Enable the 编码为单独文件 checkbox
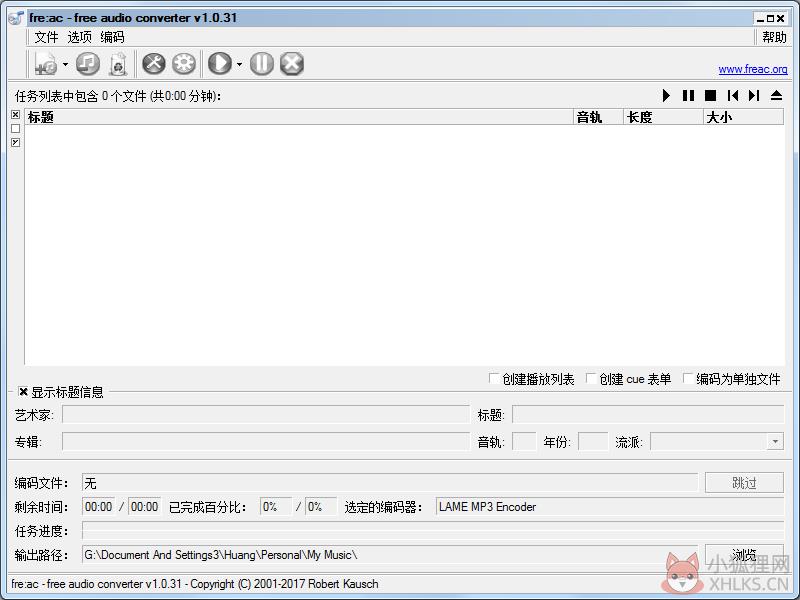The image size is (800, 600). coord(688,379)
